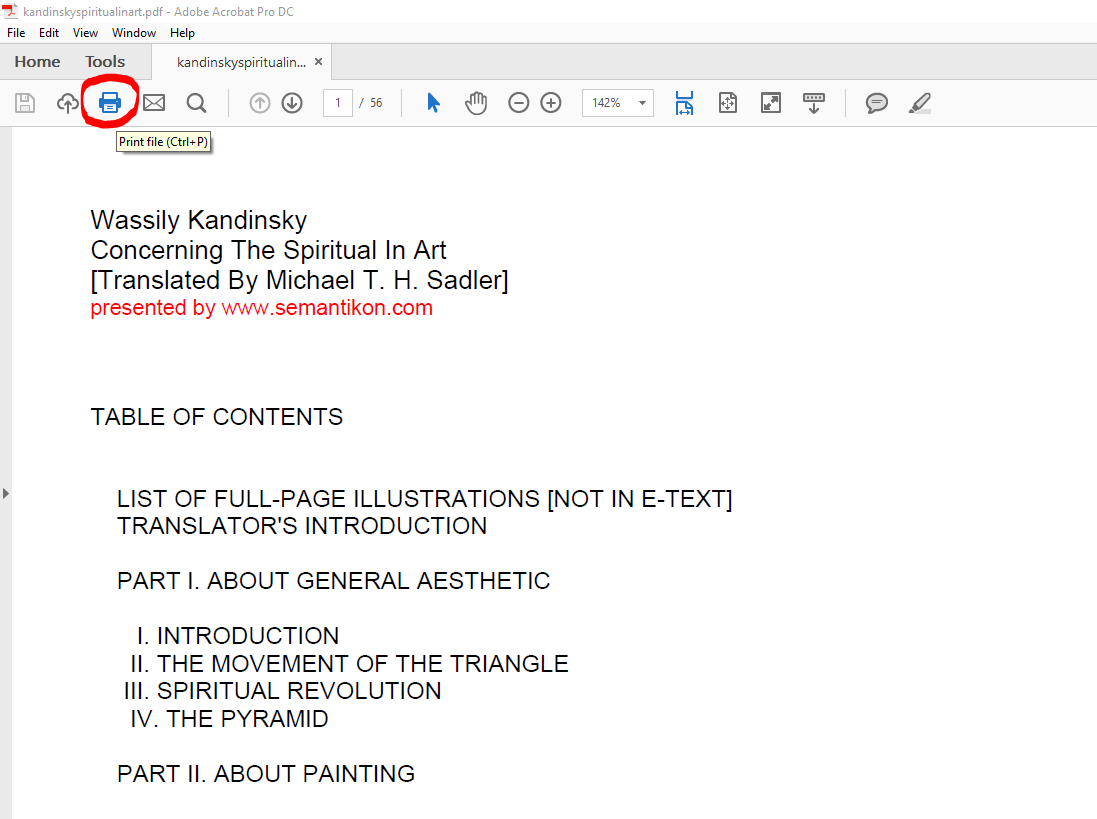1097x819 pixels.
Task: Click the 'TABLE OF CONTENTS' heading
Action: click(217, 417)
